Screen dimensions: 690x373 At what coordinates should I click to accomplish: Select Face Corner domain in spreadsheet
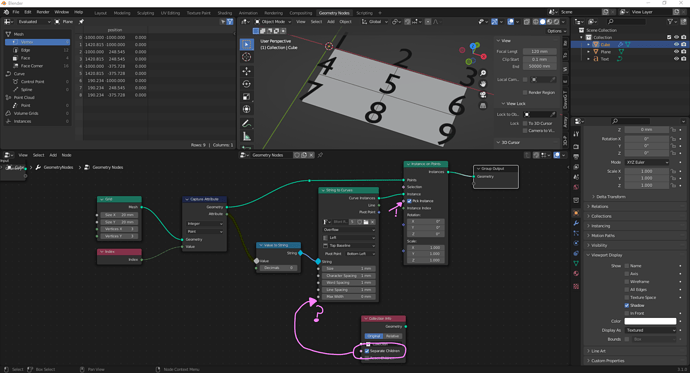[37, 66]
